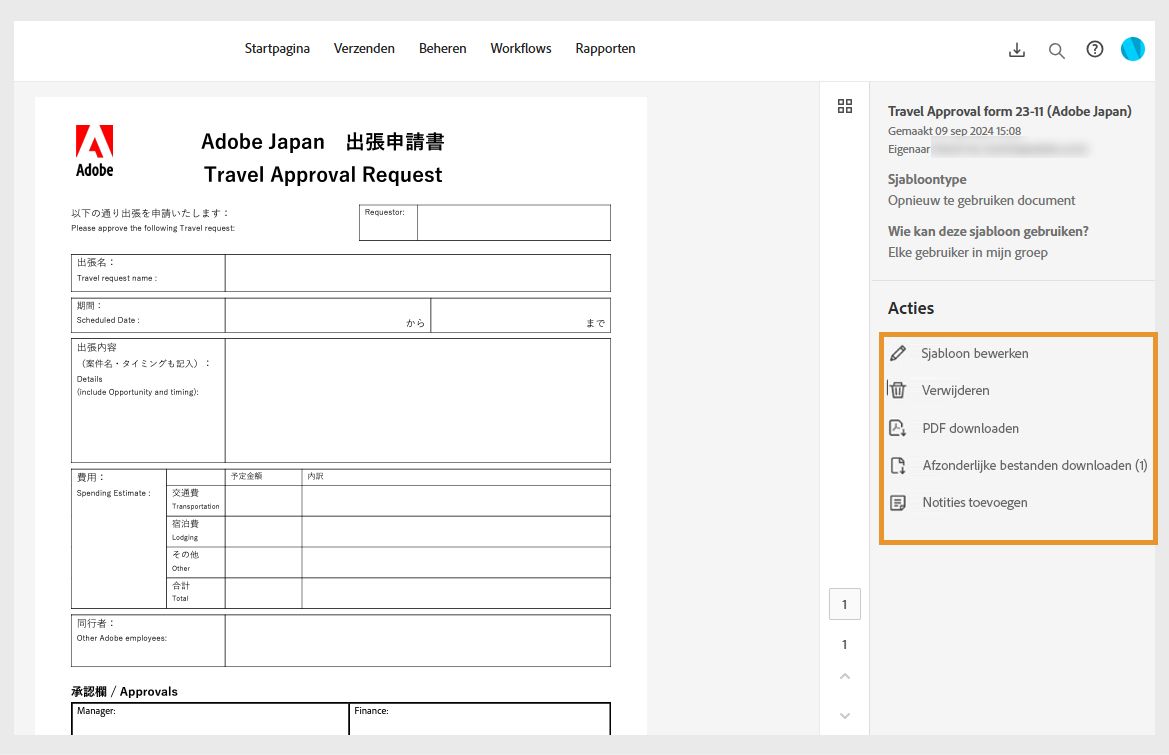Collapse upward with the previous page chevron

(844, 676)
